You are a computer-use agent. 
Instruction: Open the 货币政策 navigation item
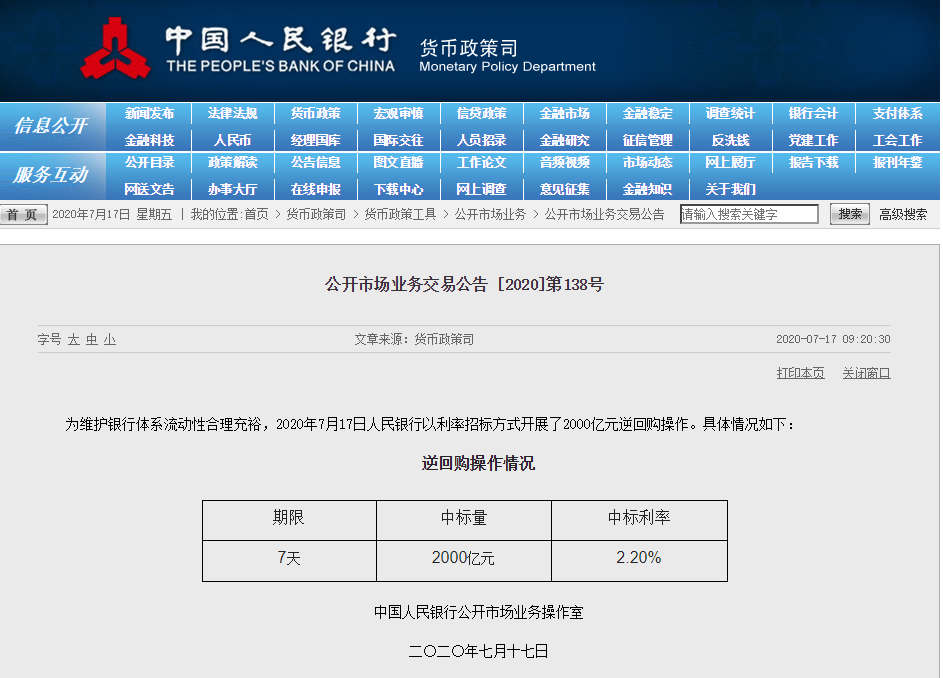(315, 114)
